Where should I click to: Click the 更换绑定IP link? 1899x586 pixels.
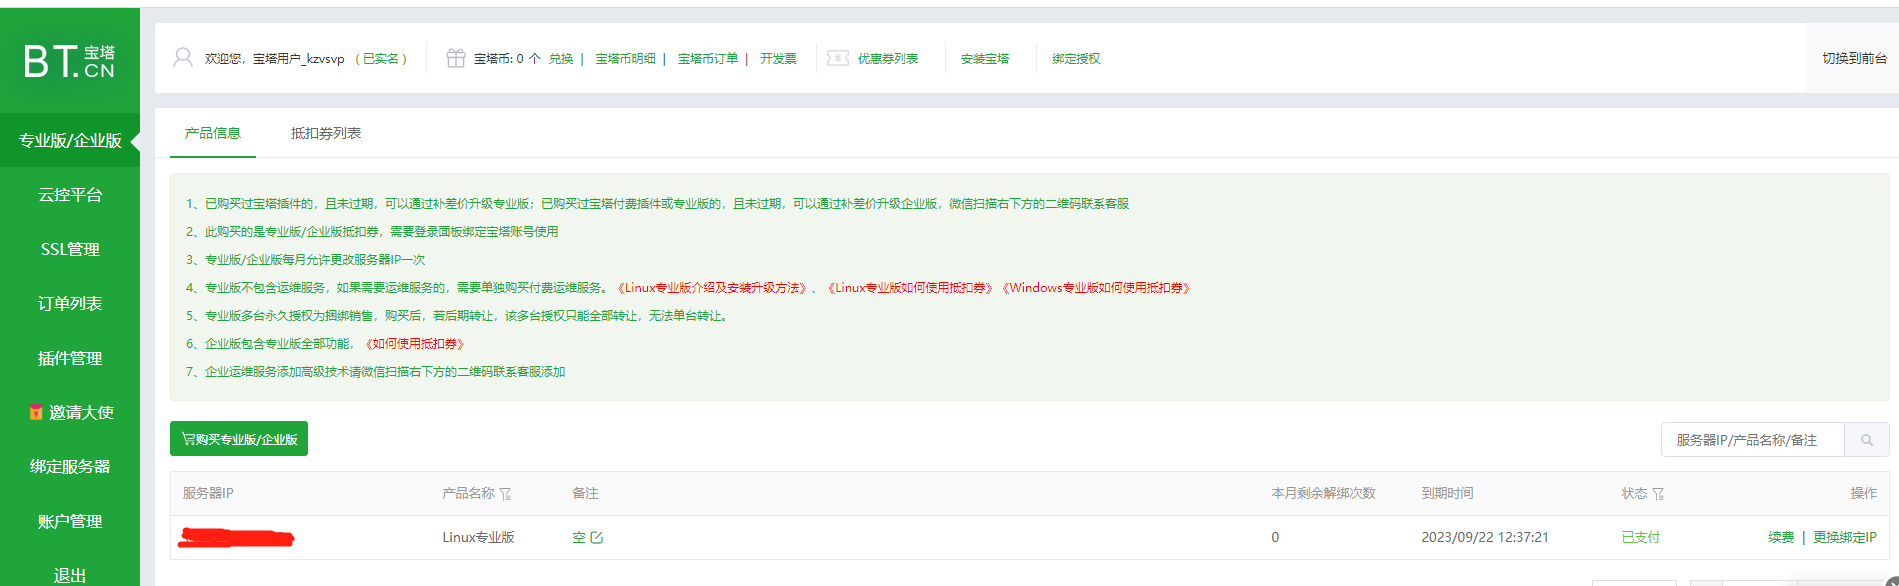[x=1845, y=538]
